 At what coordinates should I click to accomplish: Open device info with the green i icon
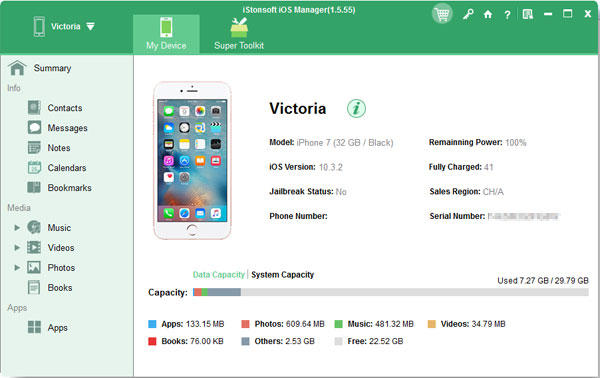point(356,108)
